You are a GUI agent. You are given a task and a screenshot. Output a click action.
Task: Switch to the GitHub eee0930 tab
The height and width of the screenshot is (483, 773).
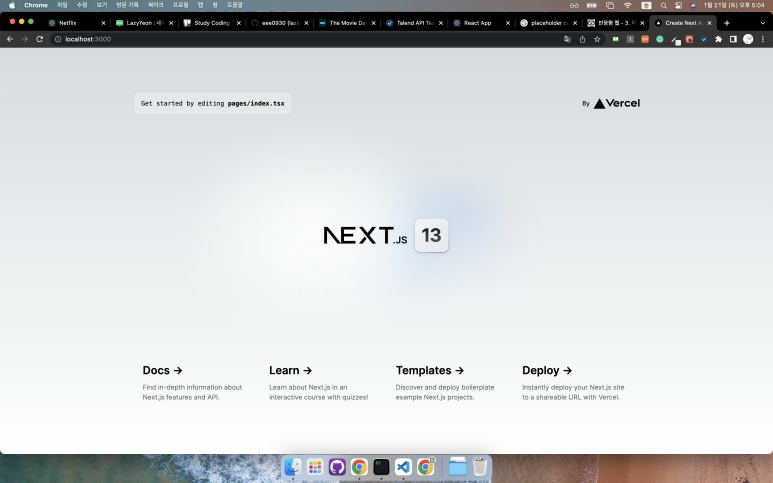point(280,23)
